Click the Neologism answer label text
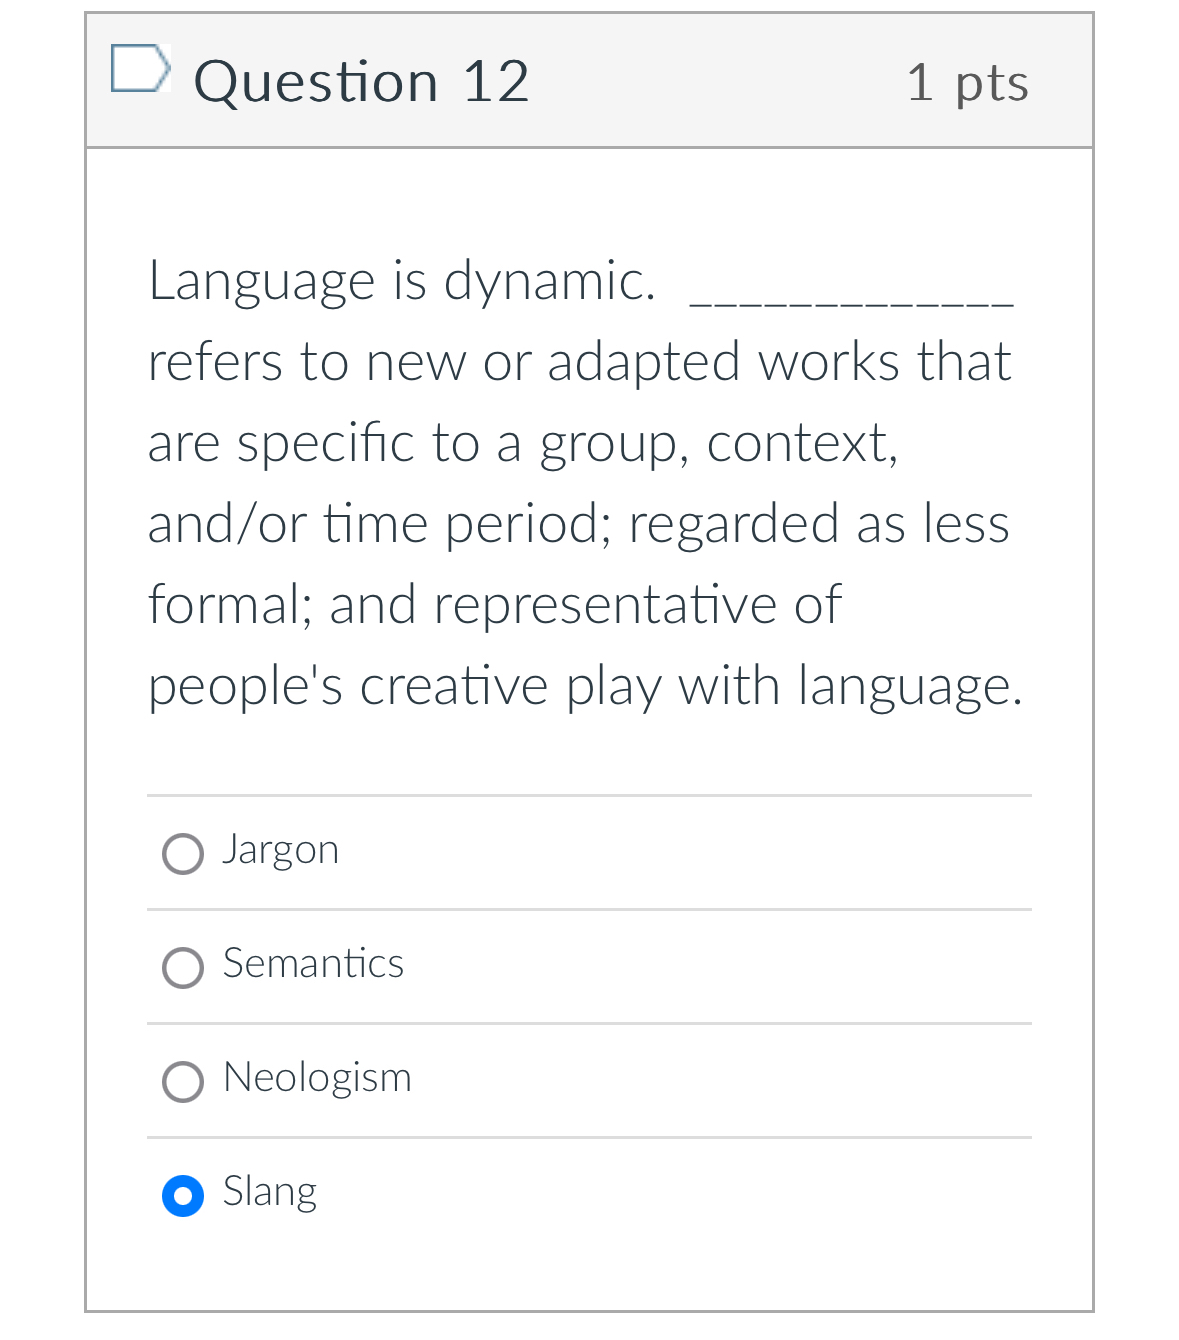 317,1079
